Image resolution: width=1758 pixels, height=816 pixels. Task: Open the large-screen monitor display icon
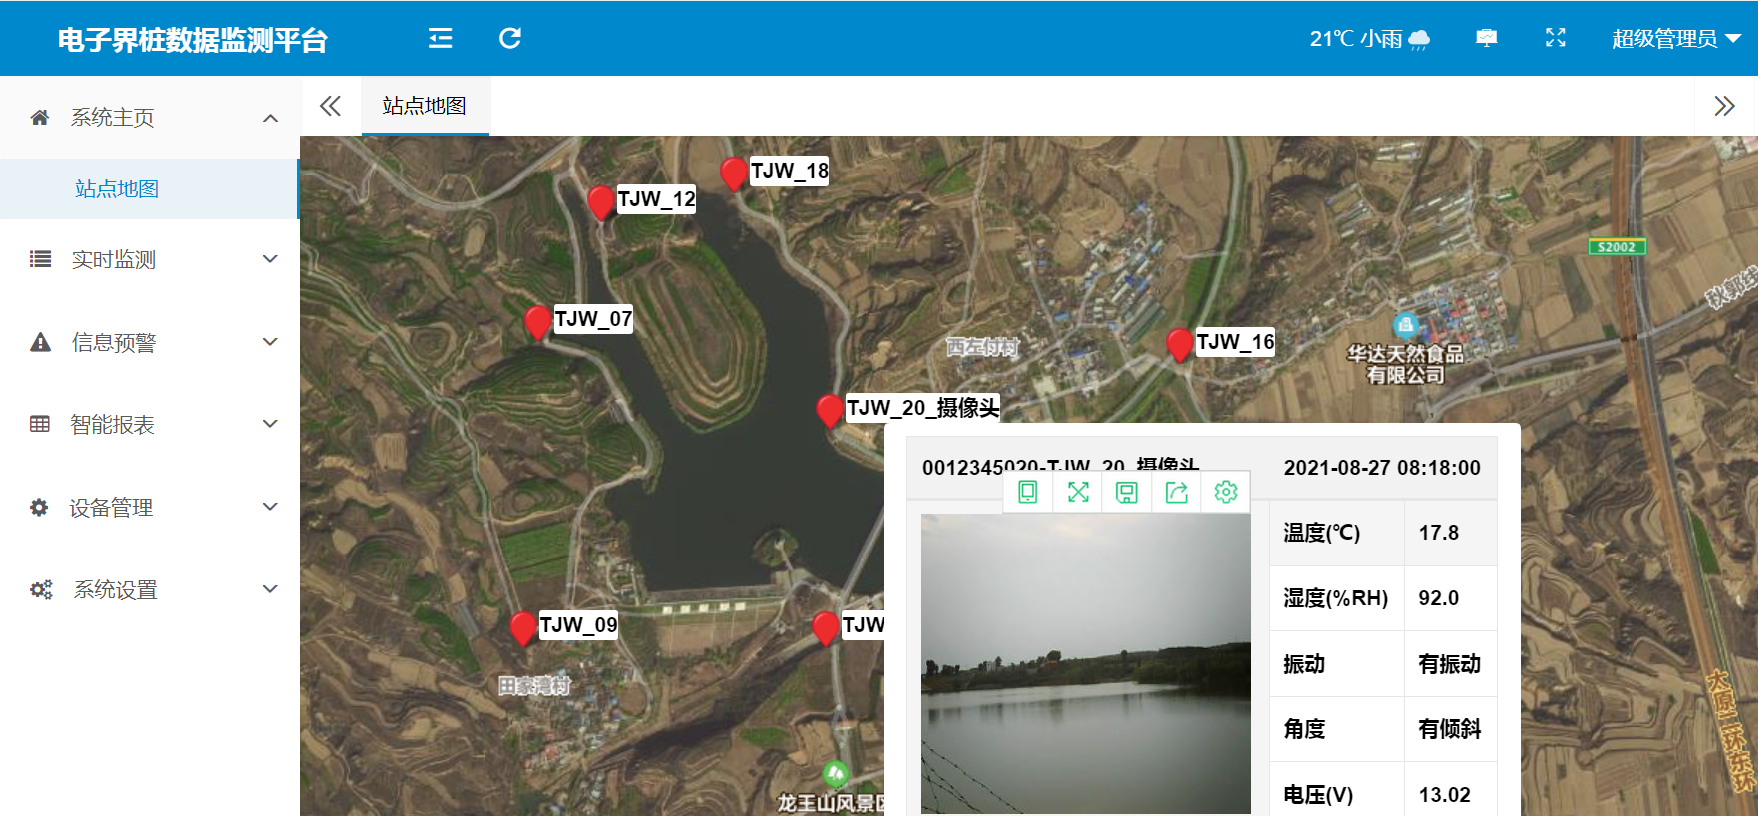pos(1486,38)
